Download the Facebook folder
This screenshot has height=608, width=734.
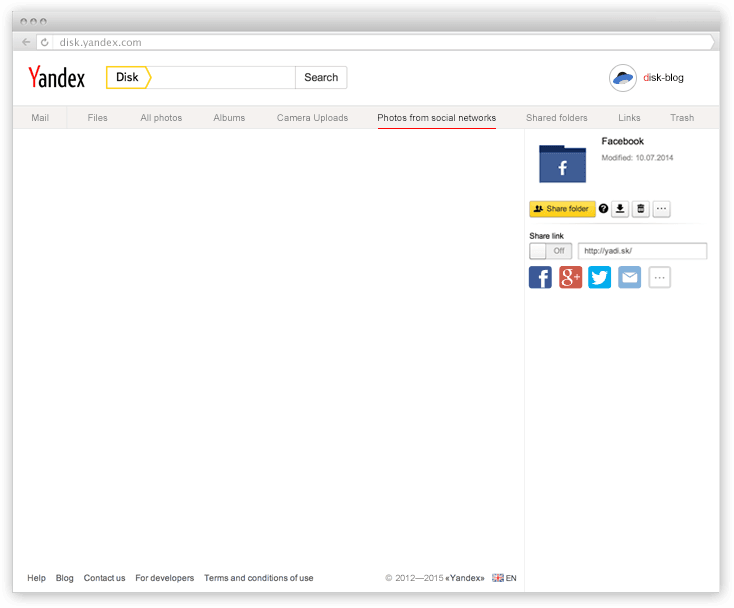[620, 209]
